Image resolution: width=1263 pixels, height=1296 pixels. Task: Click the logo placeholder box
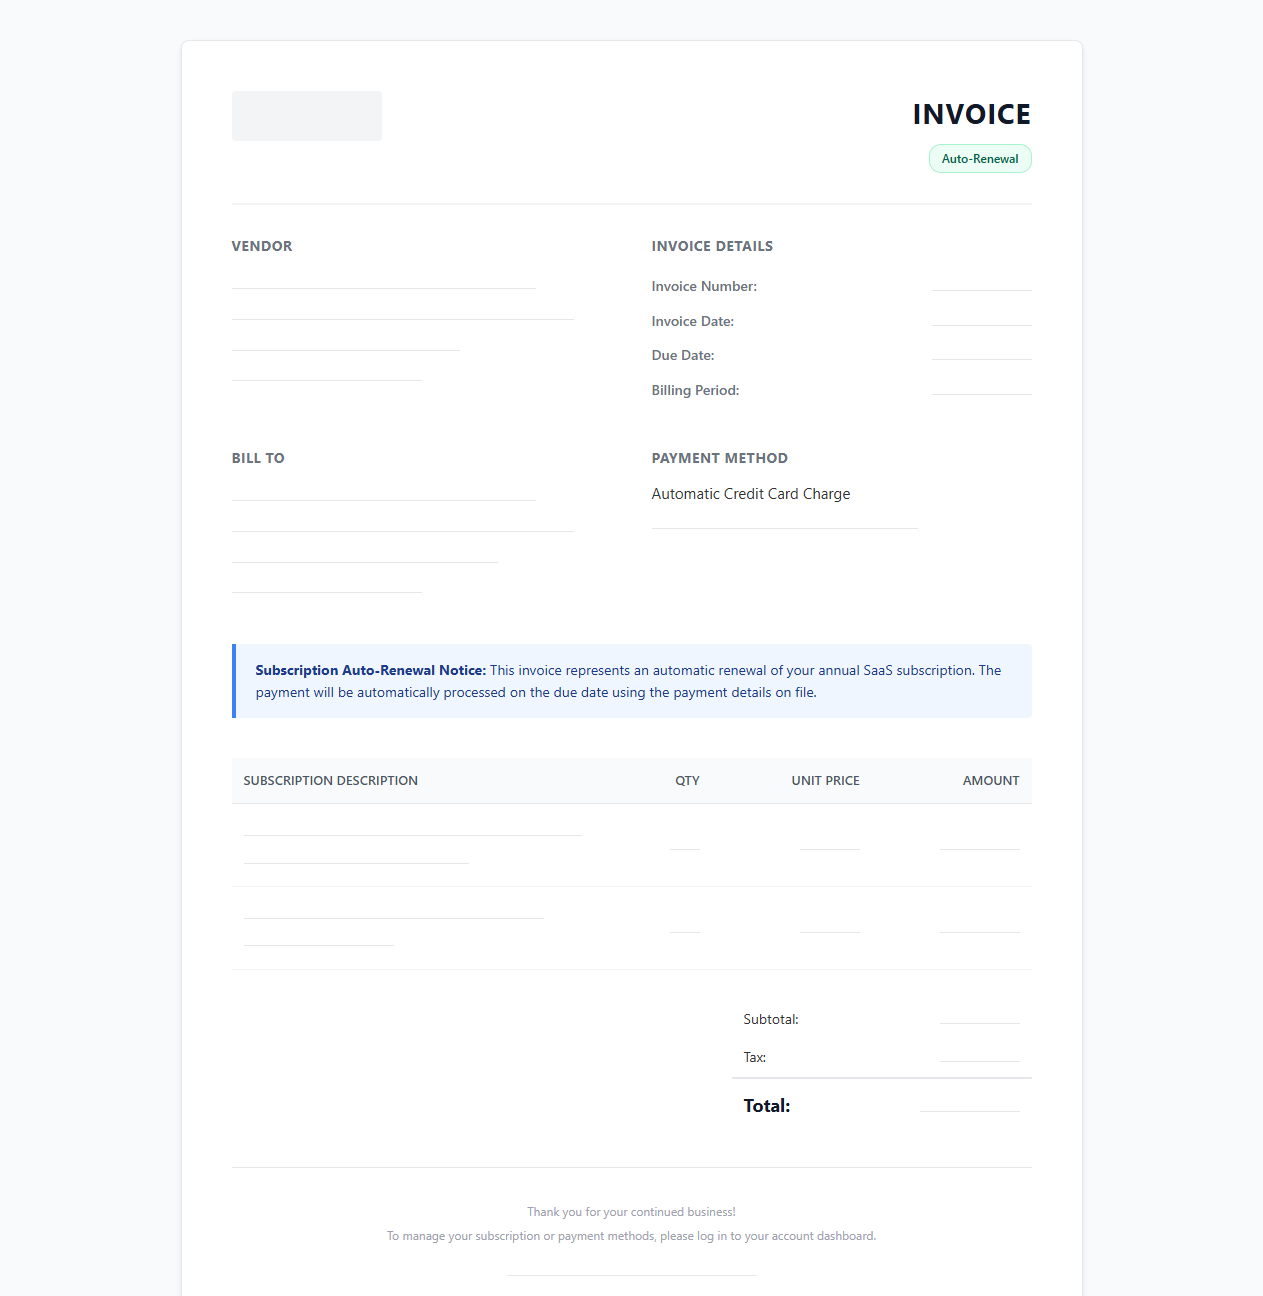[x=307, y=116]
